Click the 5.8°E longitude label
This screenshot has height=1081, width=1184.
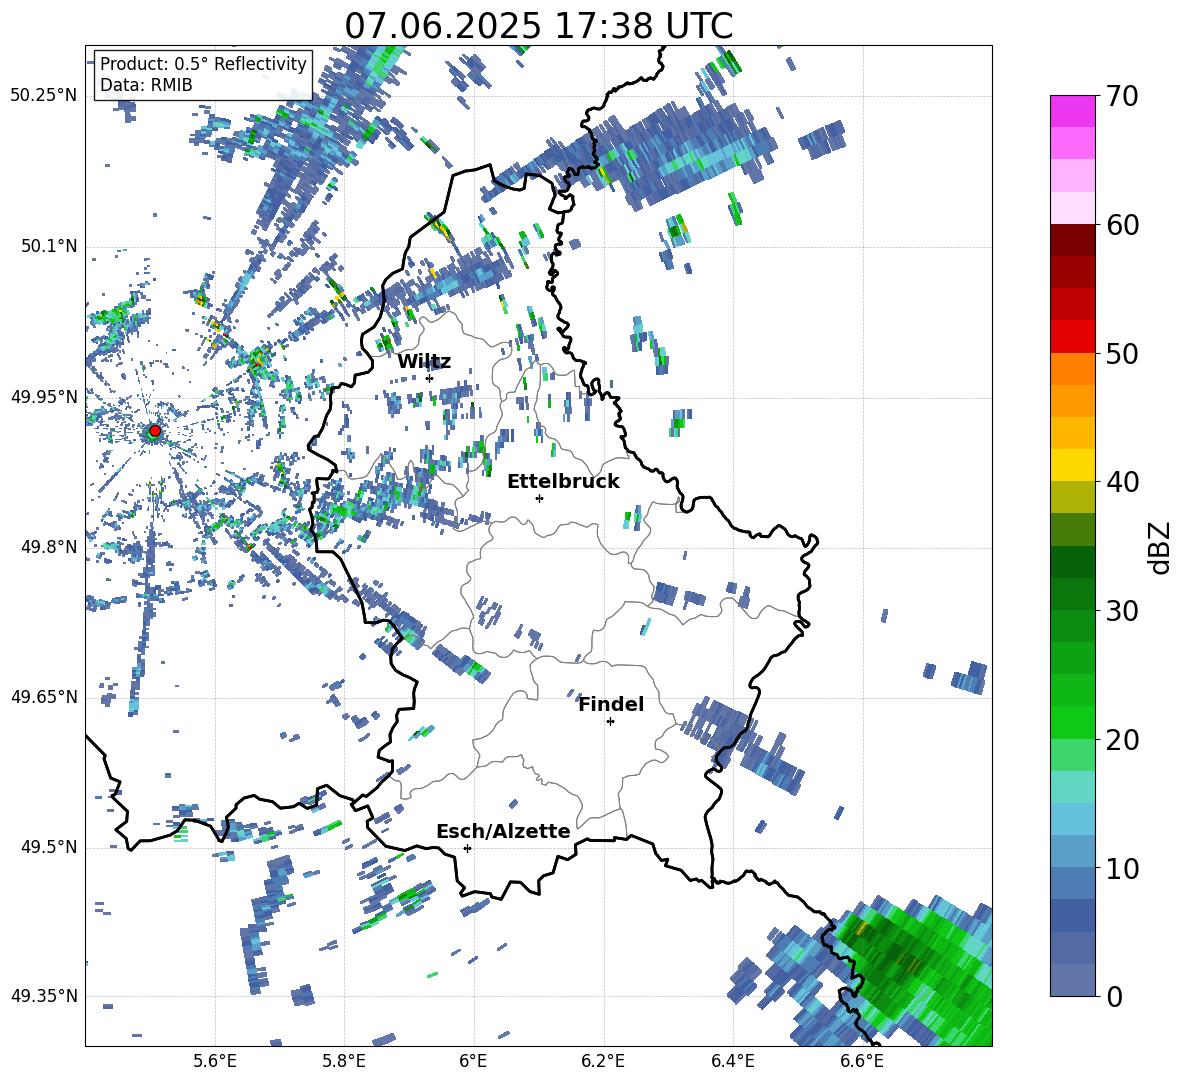point(344,1061)
